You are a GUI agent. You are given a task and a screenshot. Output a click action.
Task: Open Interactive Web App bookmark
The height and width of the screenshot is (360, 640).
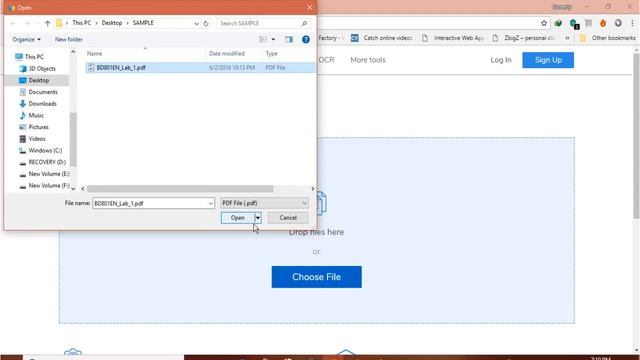point(453,38)
